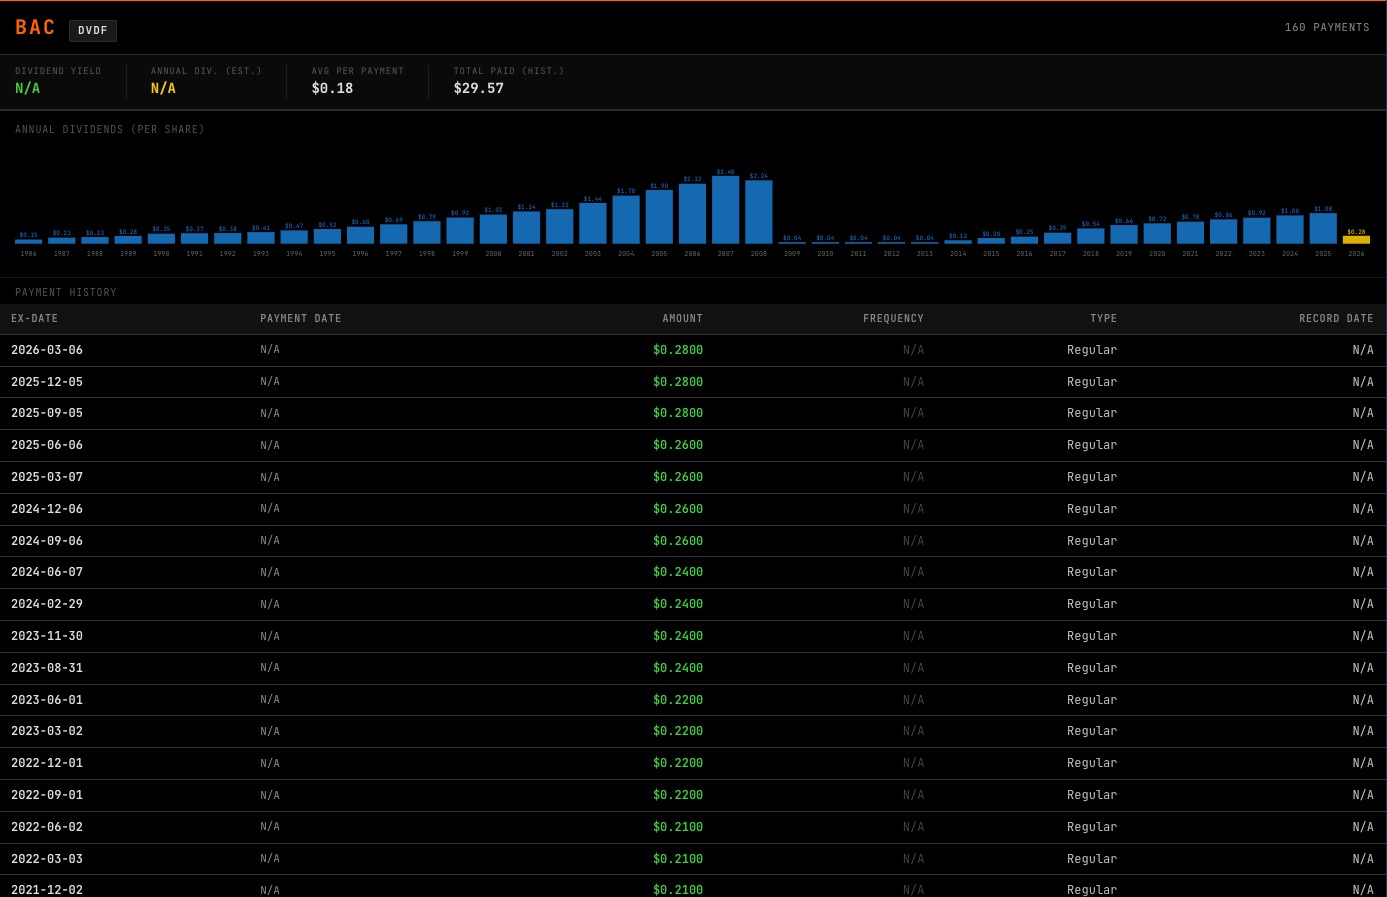Select the 2025-12-05 ex-date row

pyautogui.click(x=693, y=382)
